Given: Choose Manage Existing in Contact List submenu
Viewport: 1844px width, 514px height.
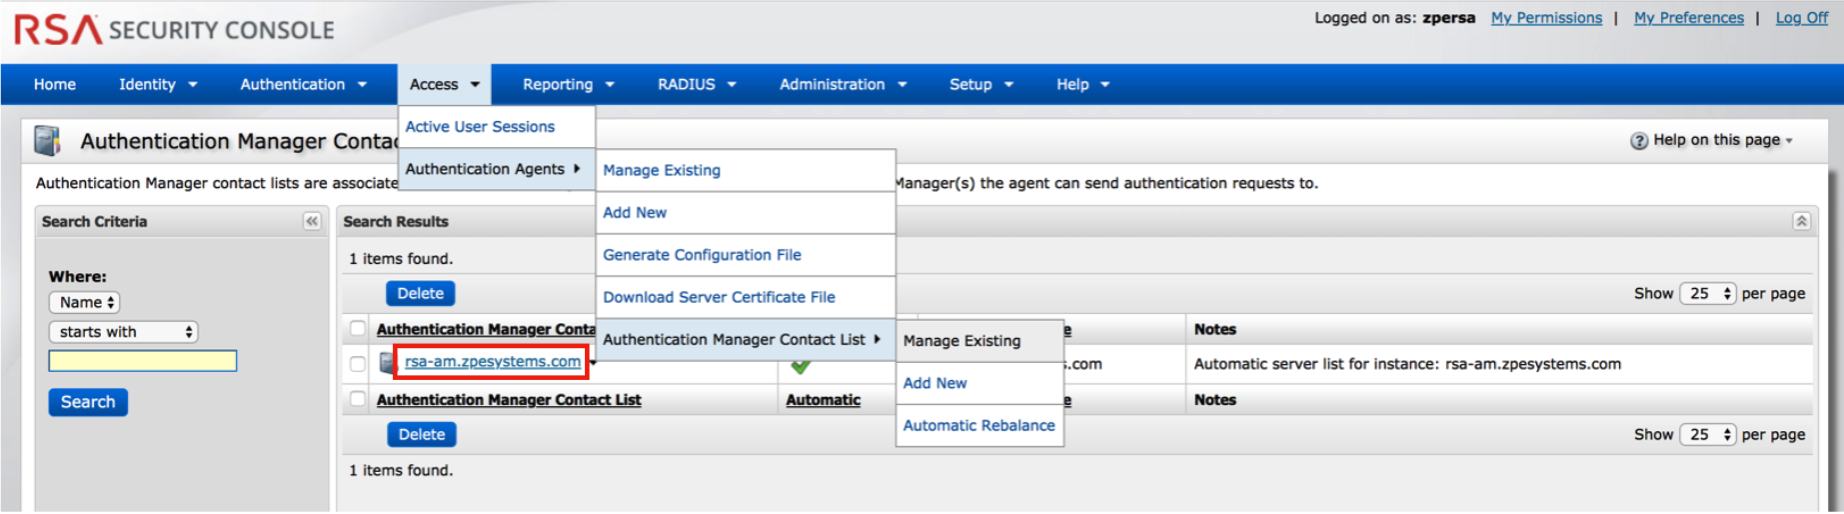Looking at the screenshot, I should click(x=979, y=341).
